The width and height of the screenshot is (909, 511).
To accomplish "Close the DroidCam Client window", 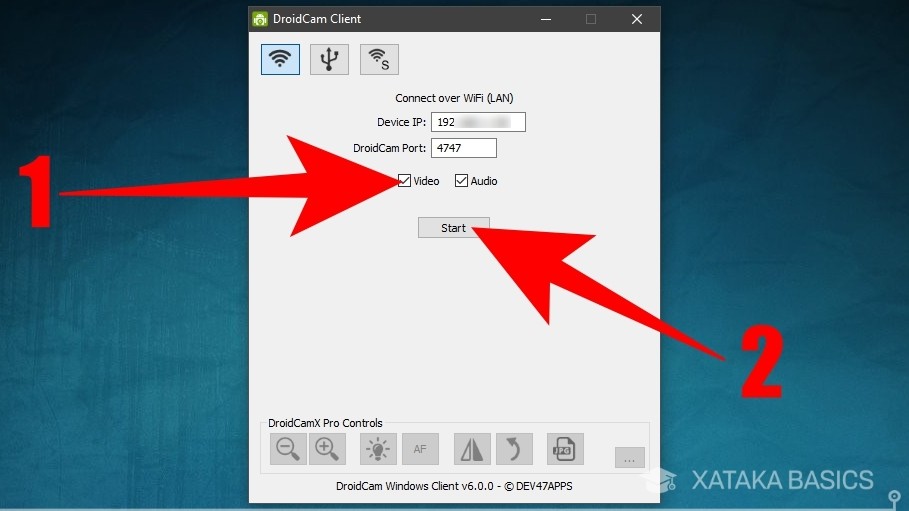I will coord(637,19).
